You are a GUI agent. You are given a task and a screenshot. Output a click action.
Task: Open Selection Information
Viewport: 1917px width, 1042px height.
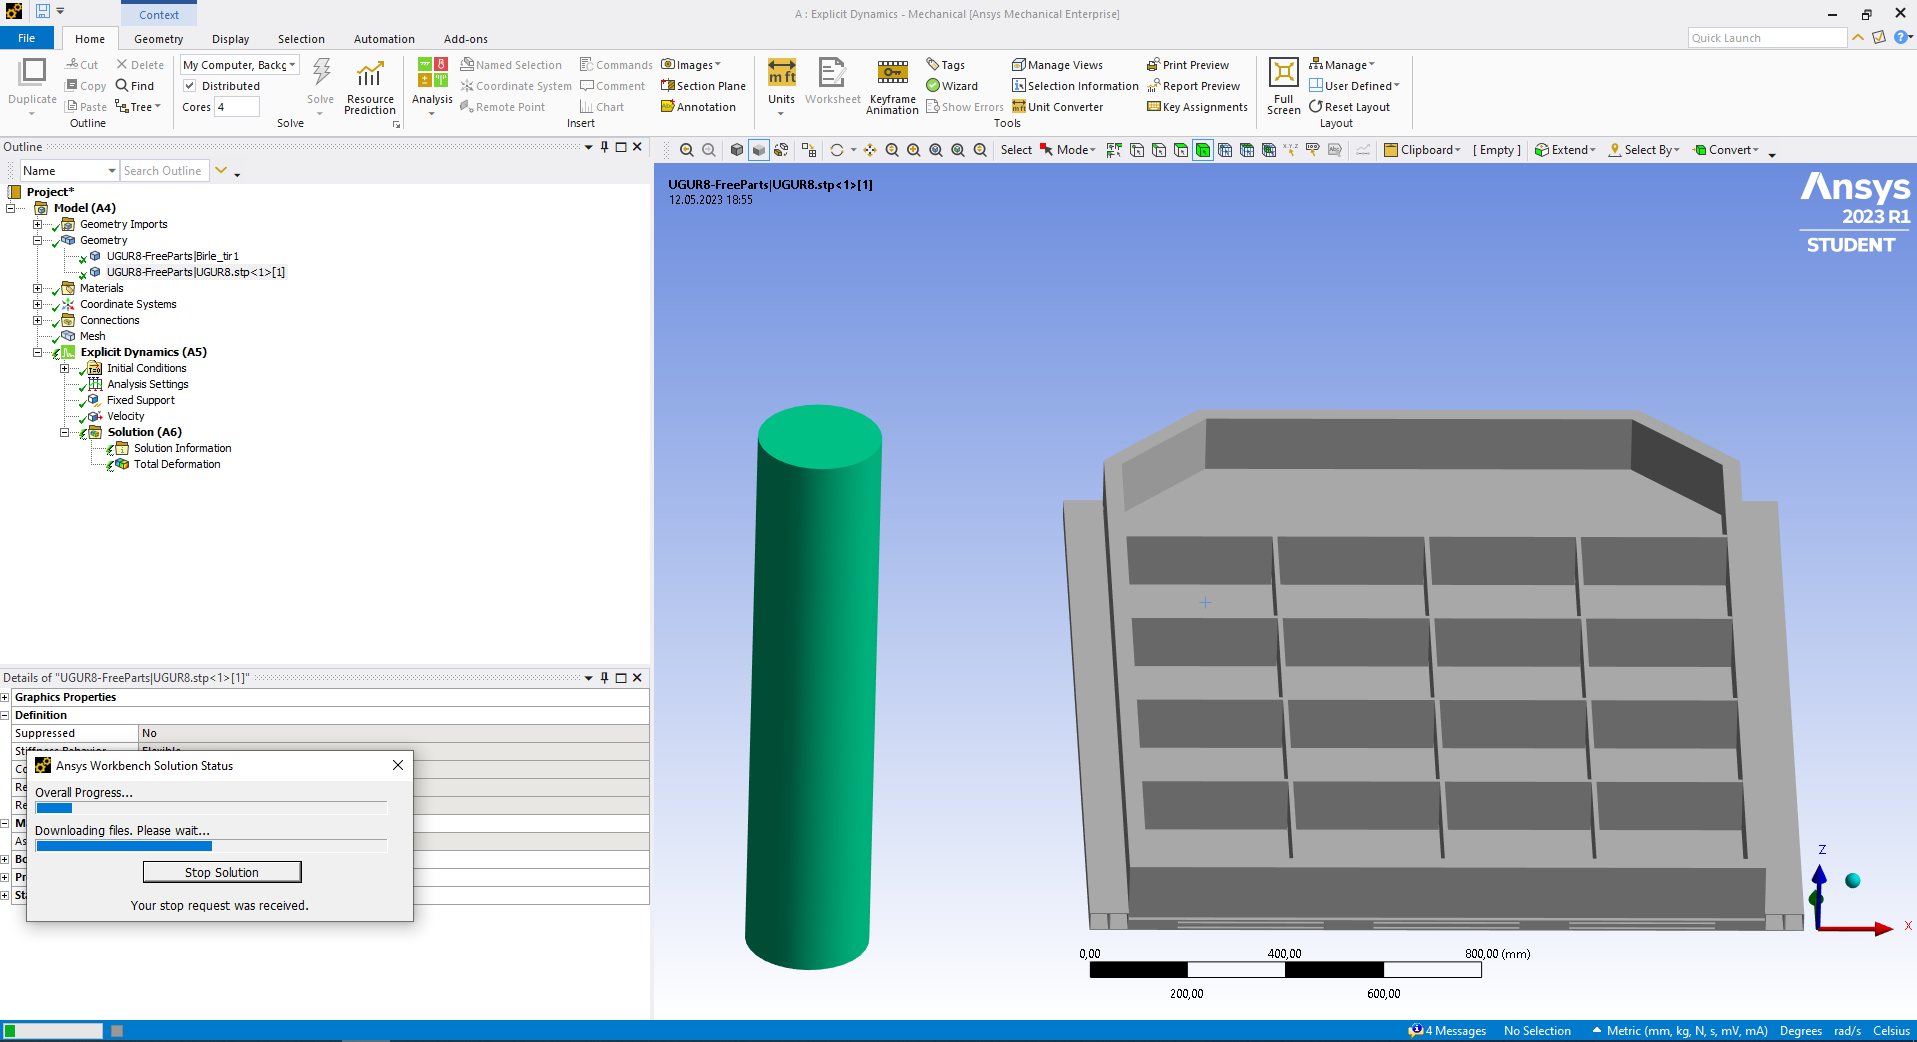pos(1075,86)
